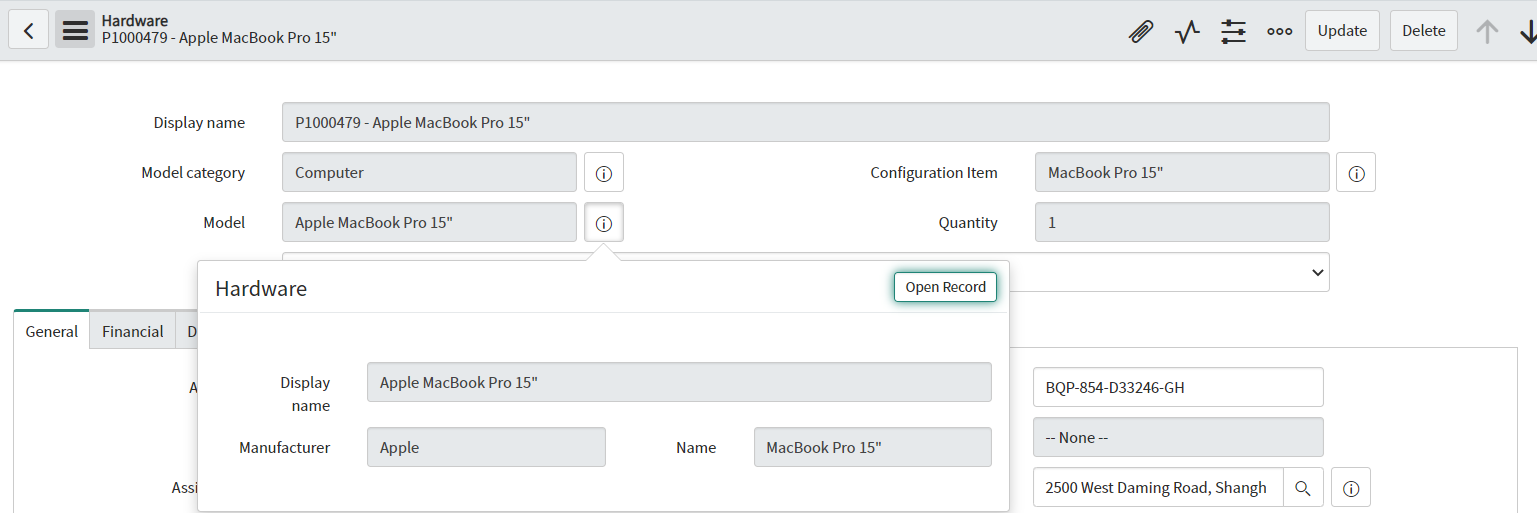The height and width of the screenshot is (513, 1537).
Task: Expand the dropdown below Quantity field
Action: tap(1170, 272)
